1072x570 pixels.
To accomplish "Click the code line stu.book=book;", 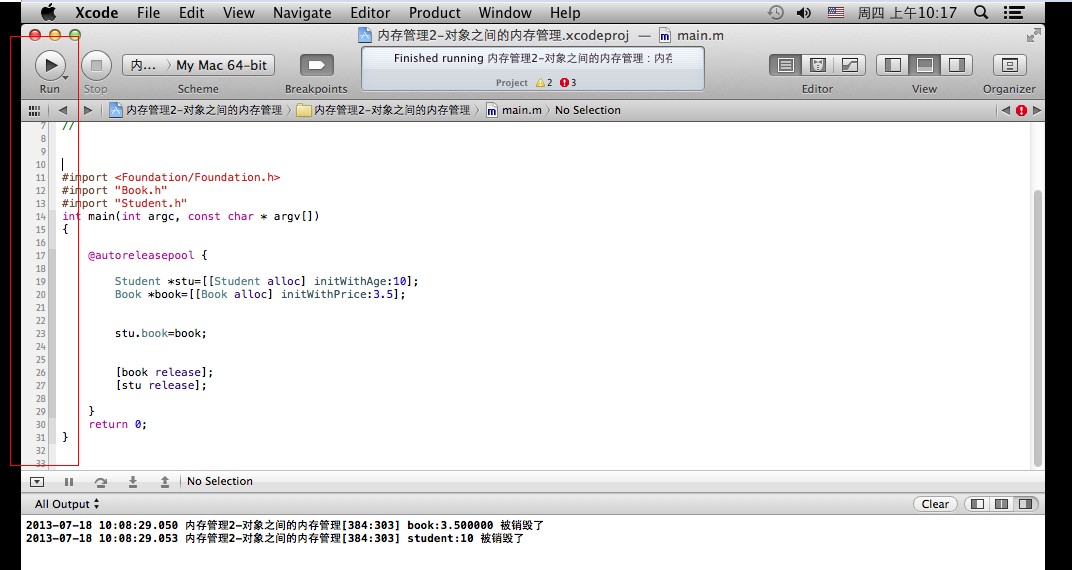I will click(x=161, y=334).
